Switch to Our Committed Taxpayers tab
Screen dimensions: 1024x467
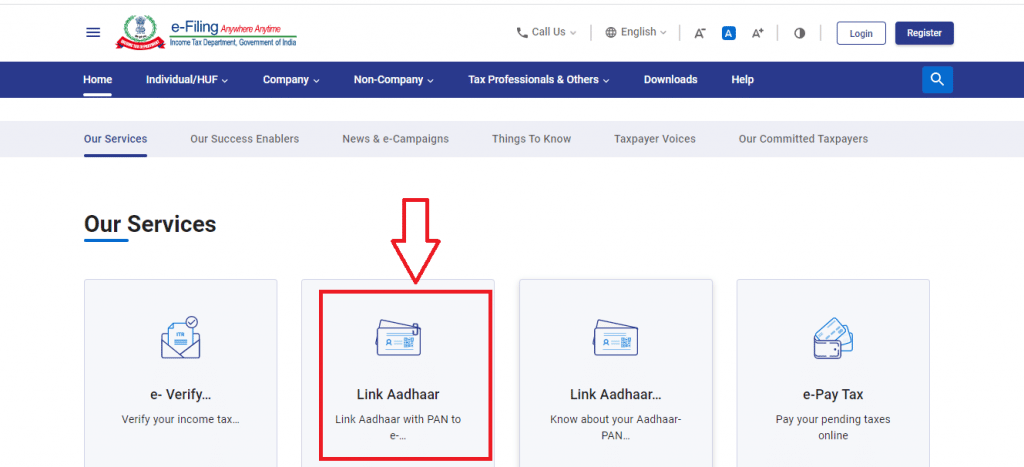803,139
